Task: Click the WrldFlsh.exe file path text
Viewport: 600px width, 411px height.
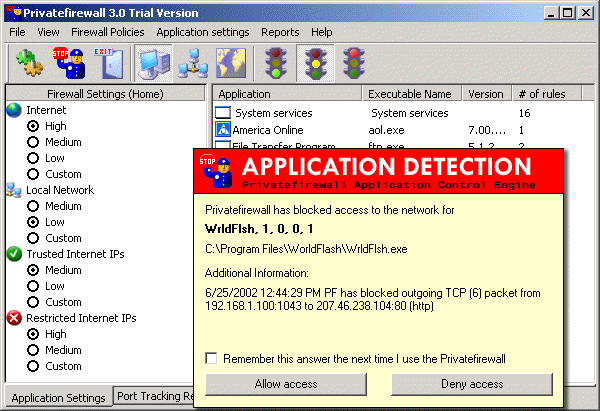Action: click(x=306, y=249)
